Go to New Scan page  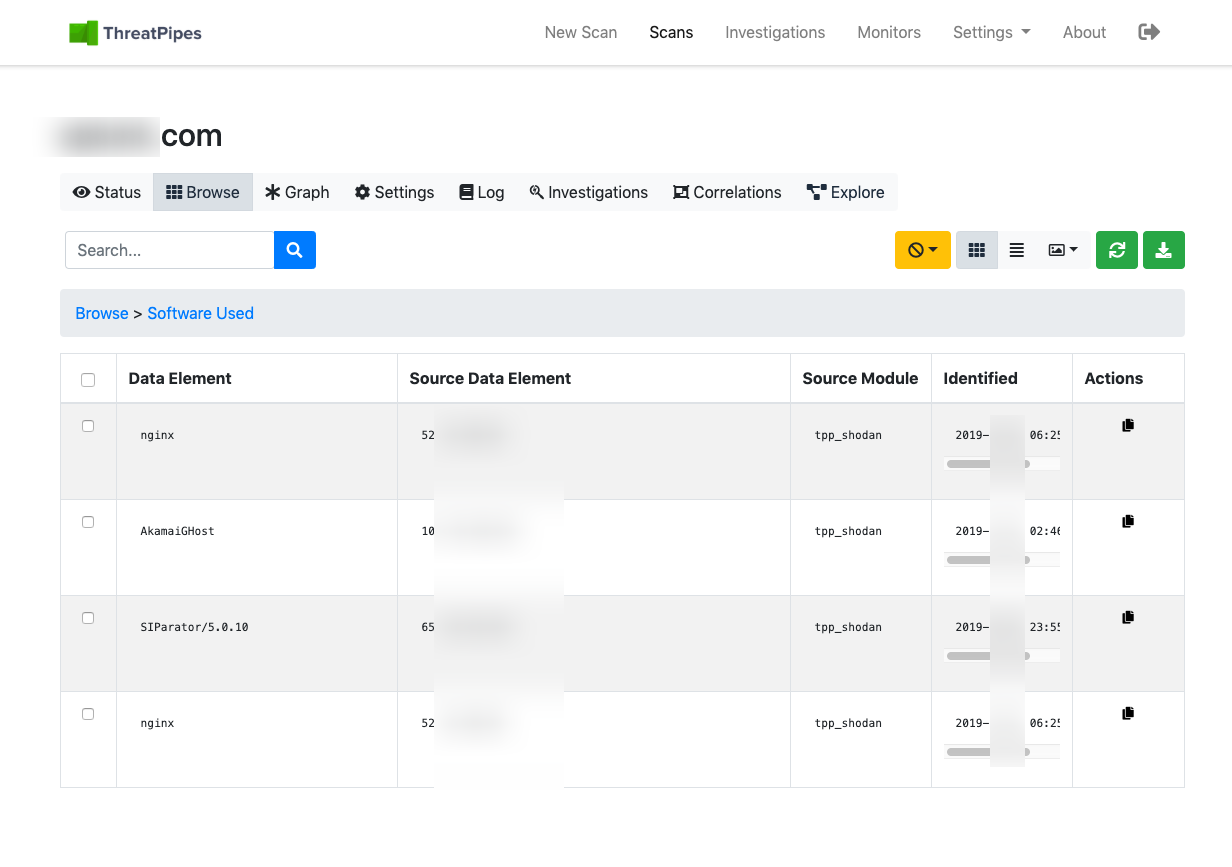coord(580,32)
